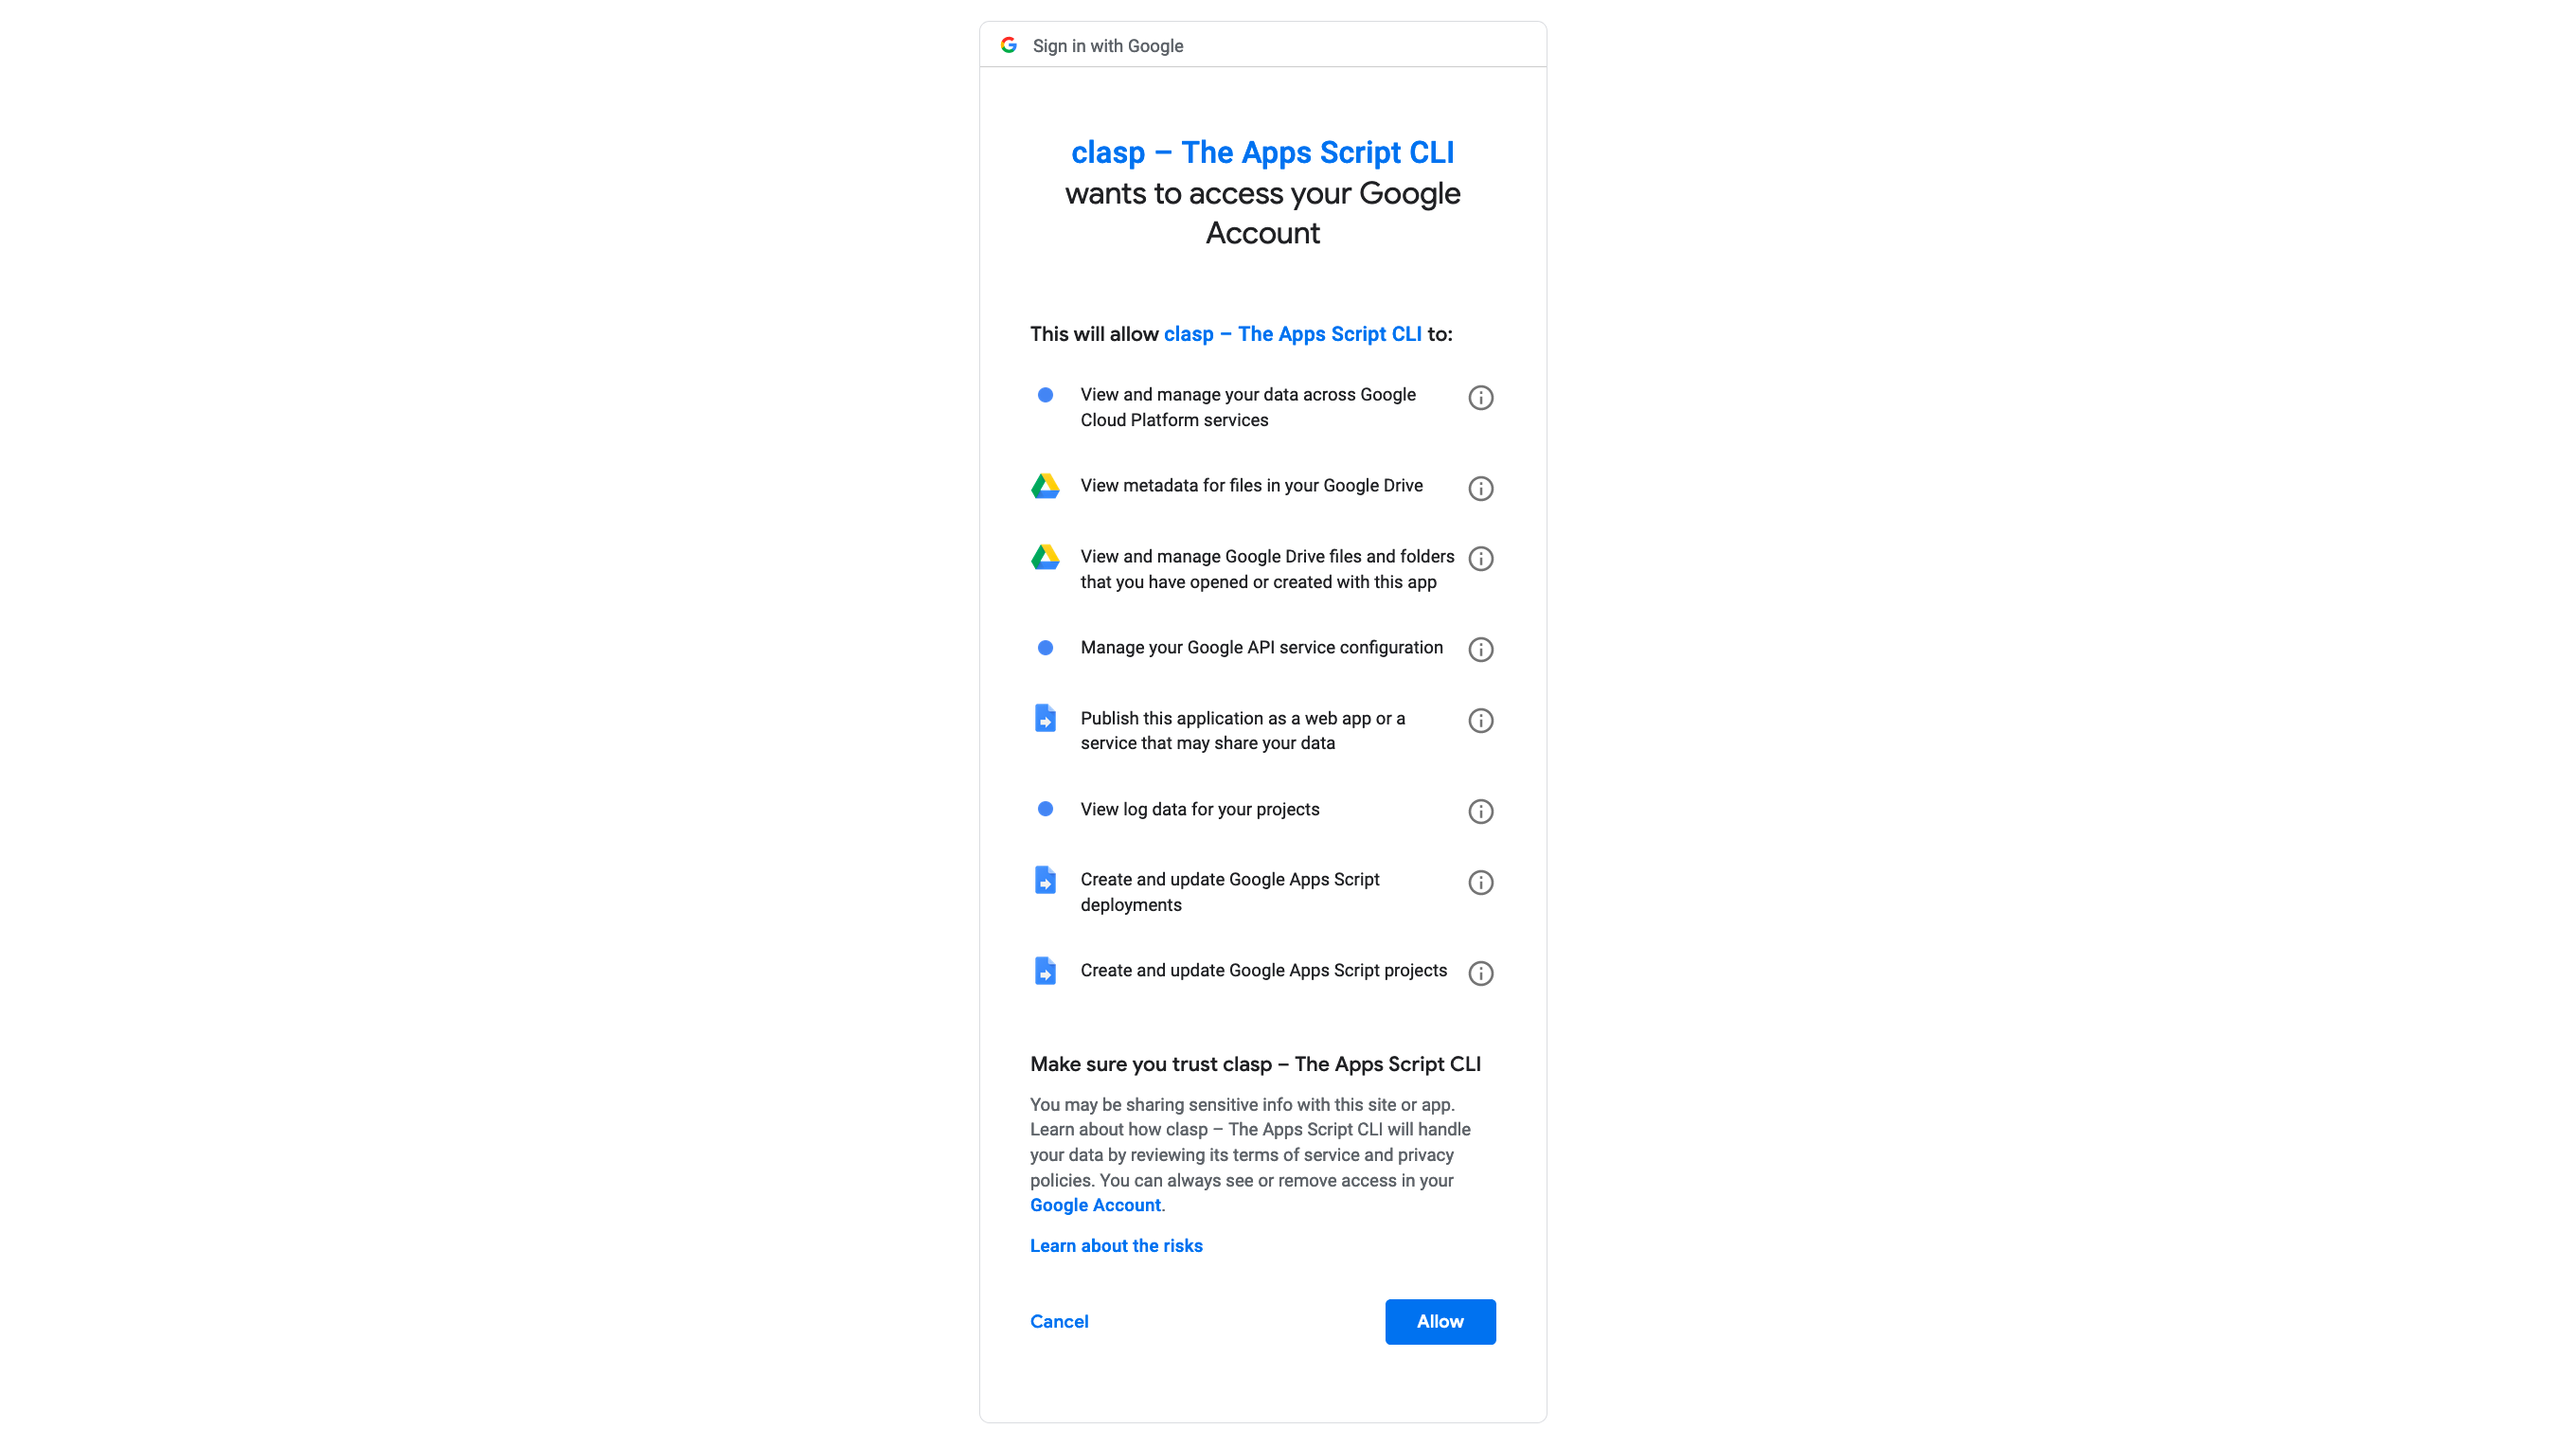The image size is (2576, 1447).
Task: Click the Google Drive files info icon
Action: point(1481,559)
